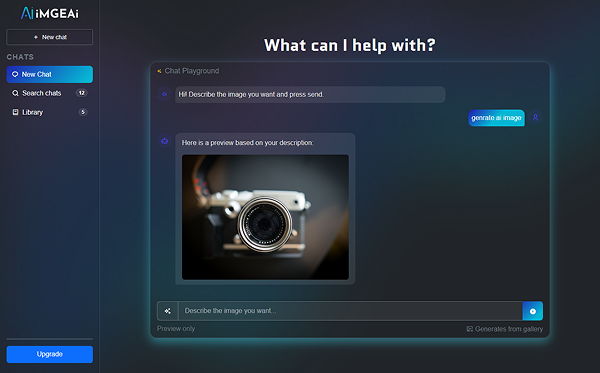
Task: Click the user avatar icon beside the message
Action: pos(536,117)
